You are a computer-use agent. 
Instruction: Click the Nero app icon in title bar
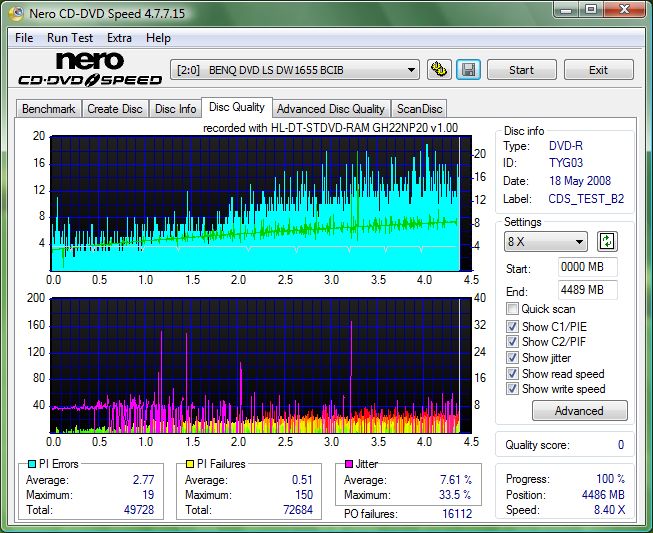click(x=17, y=13)
